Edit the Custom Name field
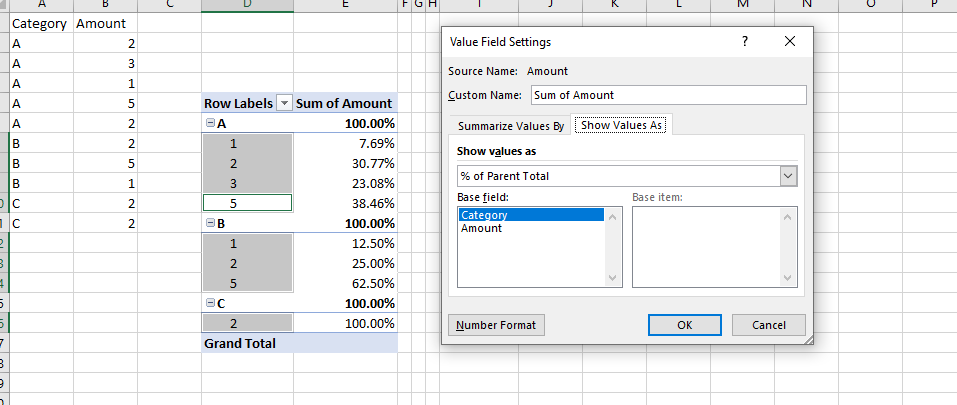957x405 pixels. (x=669, y=95)
